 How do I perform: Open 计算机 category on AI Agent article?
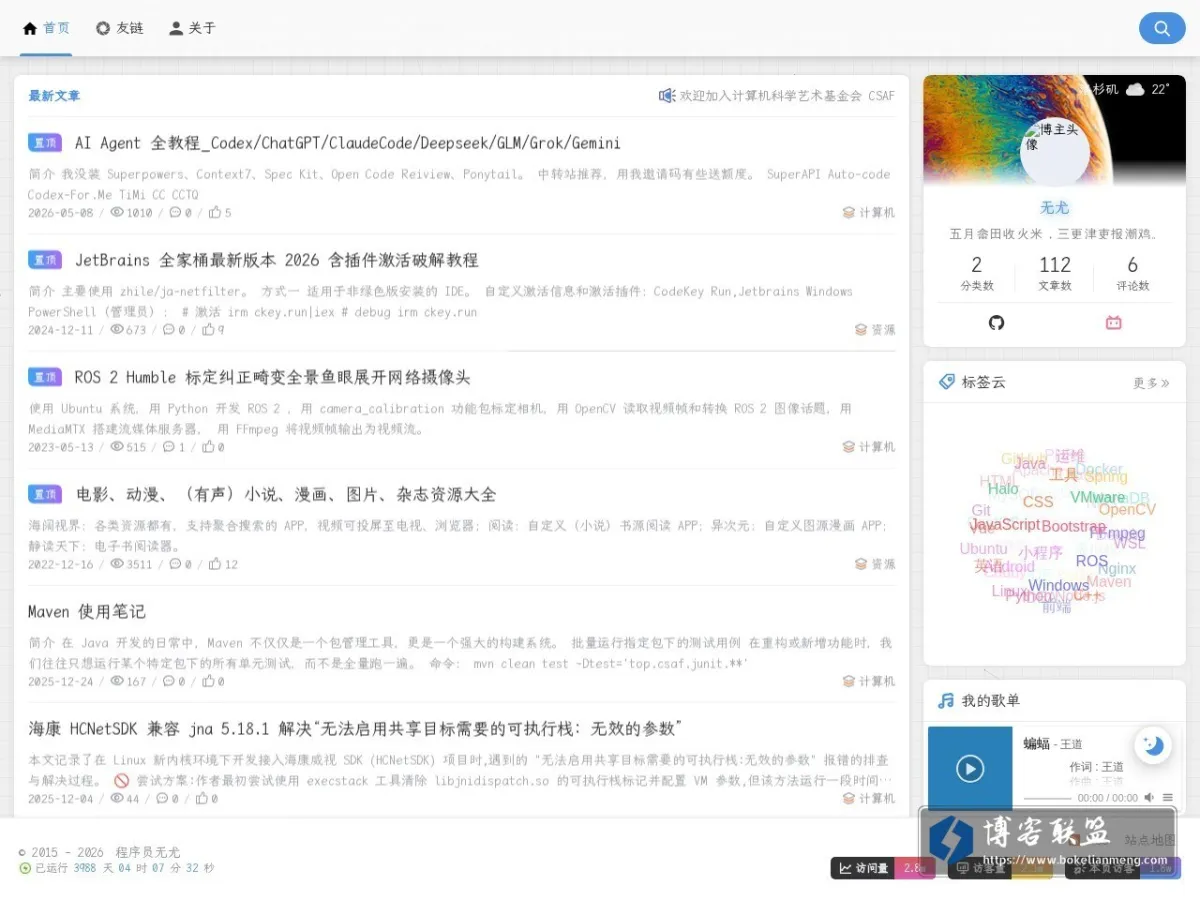[869, 212]
